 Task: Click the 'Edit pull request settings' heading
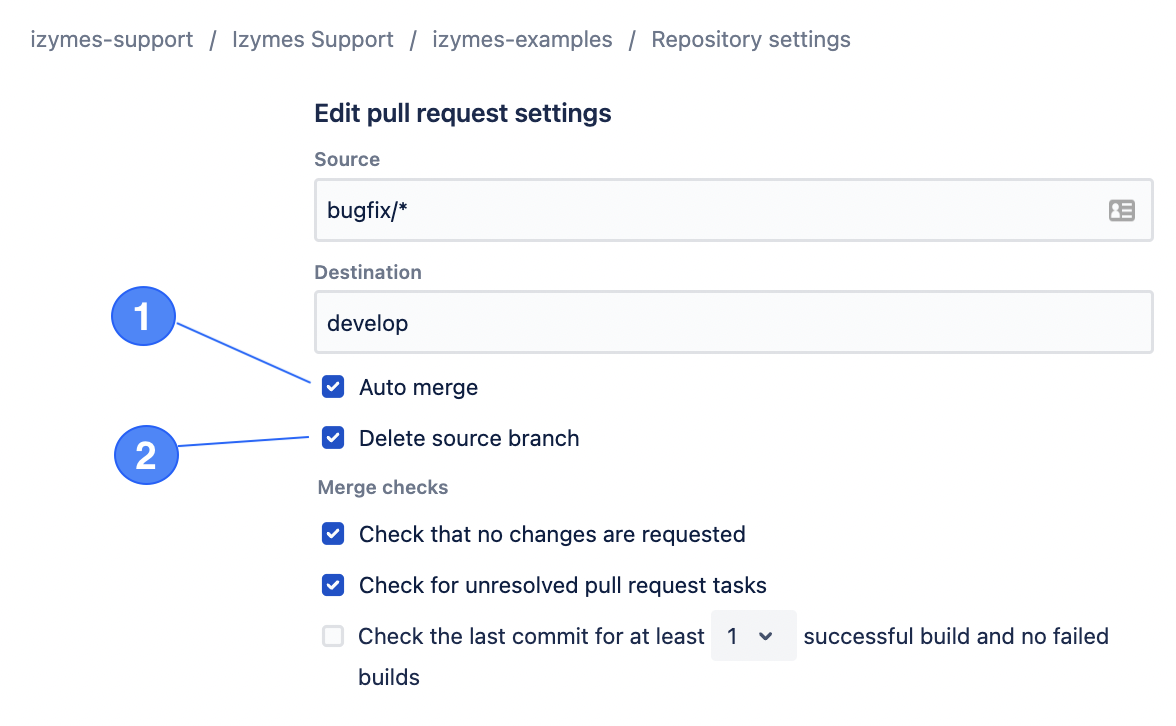coord(462,113)
